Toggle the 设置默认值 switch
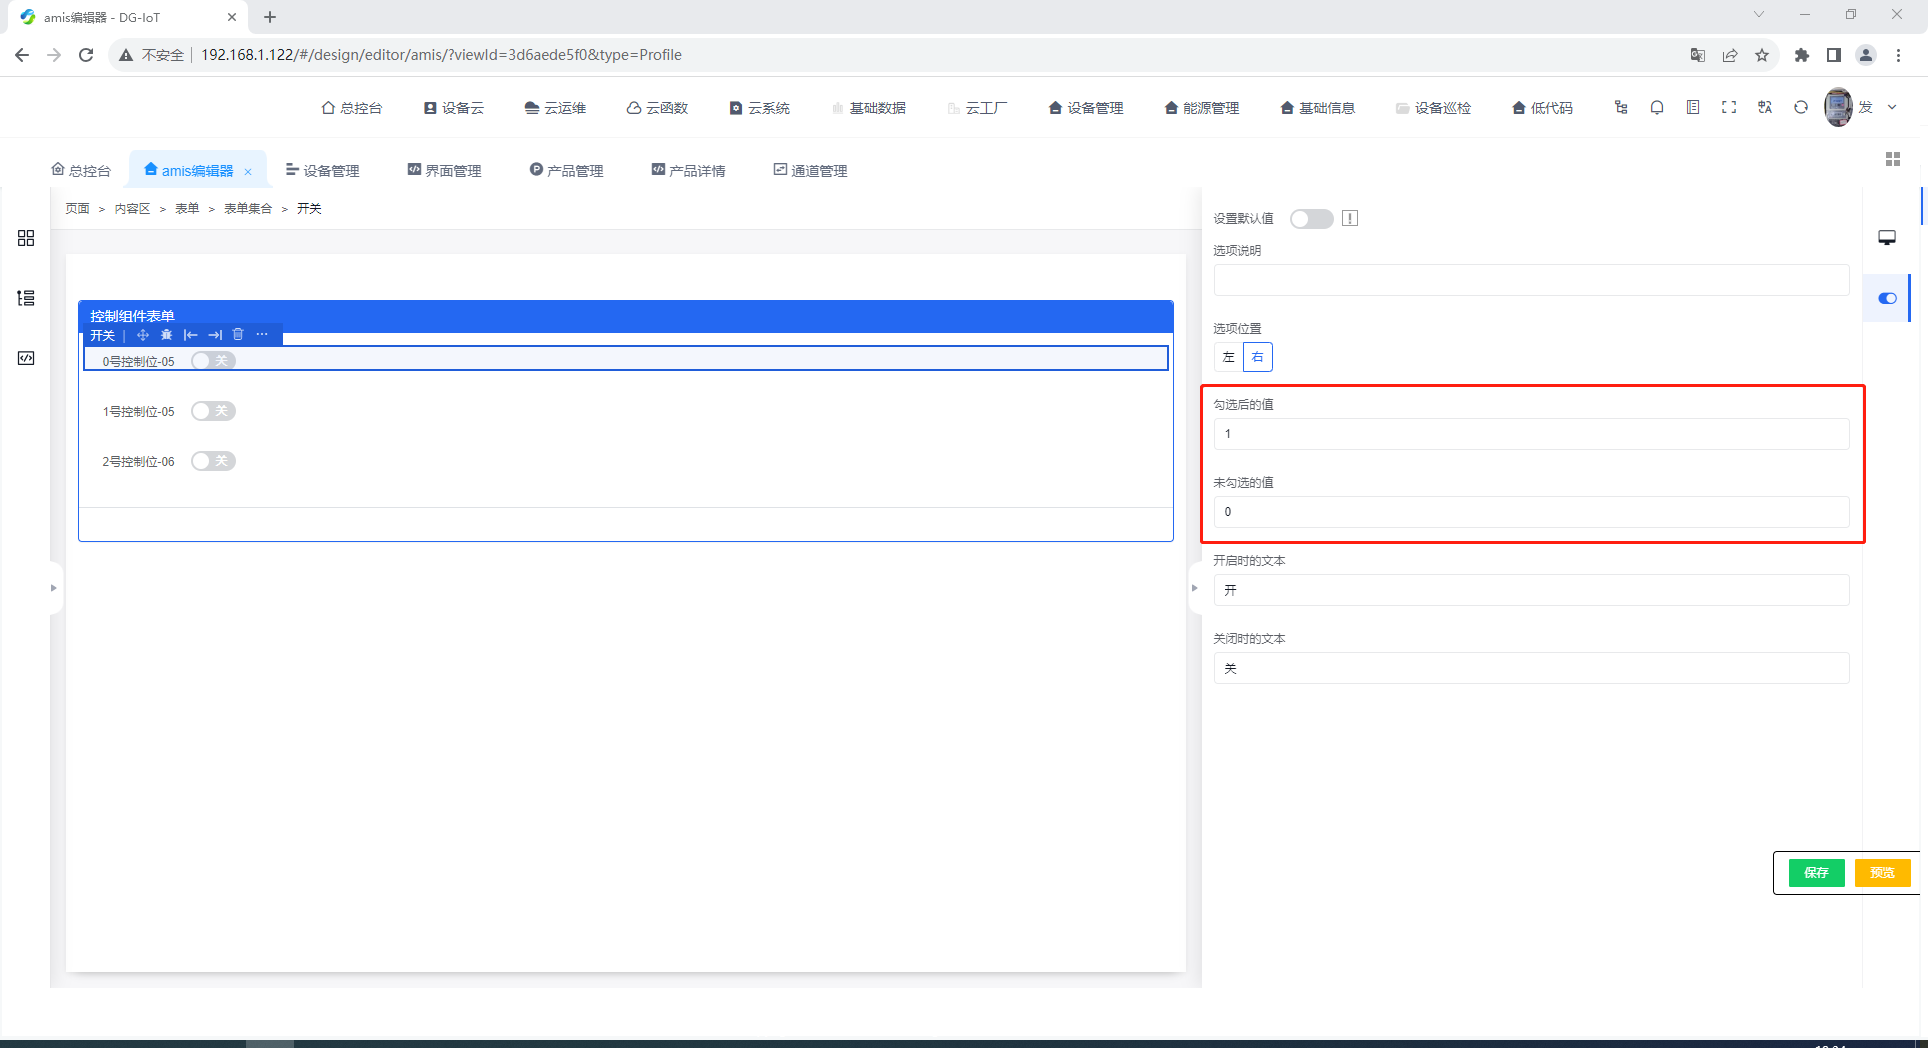Image resolution: width=1928 pixels, height=1048 pixels. [x=1311, y=219]
